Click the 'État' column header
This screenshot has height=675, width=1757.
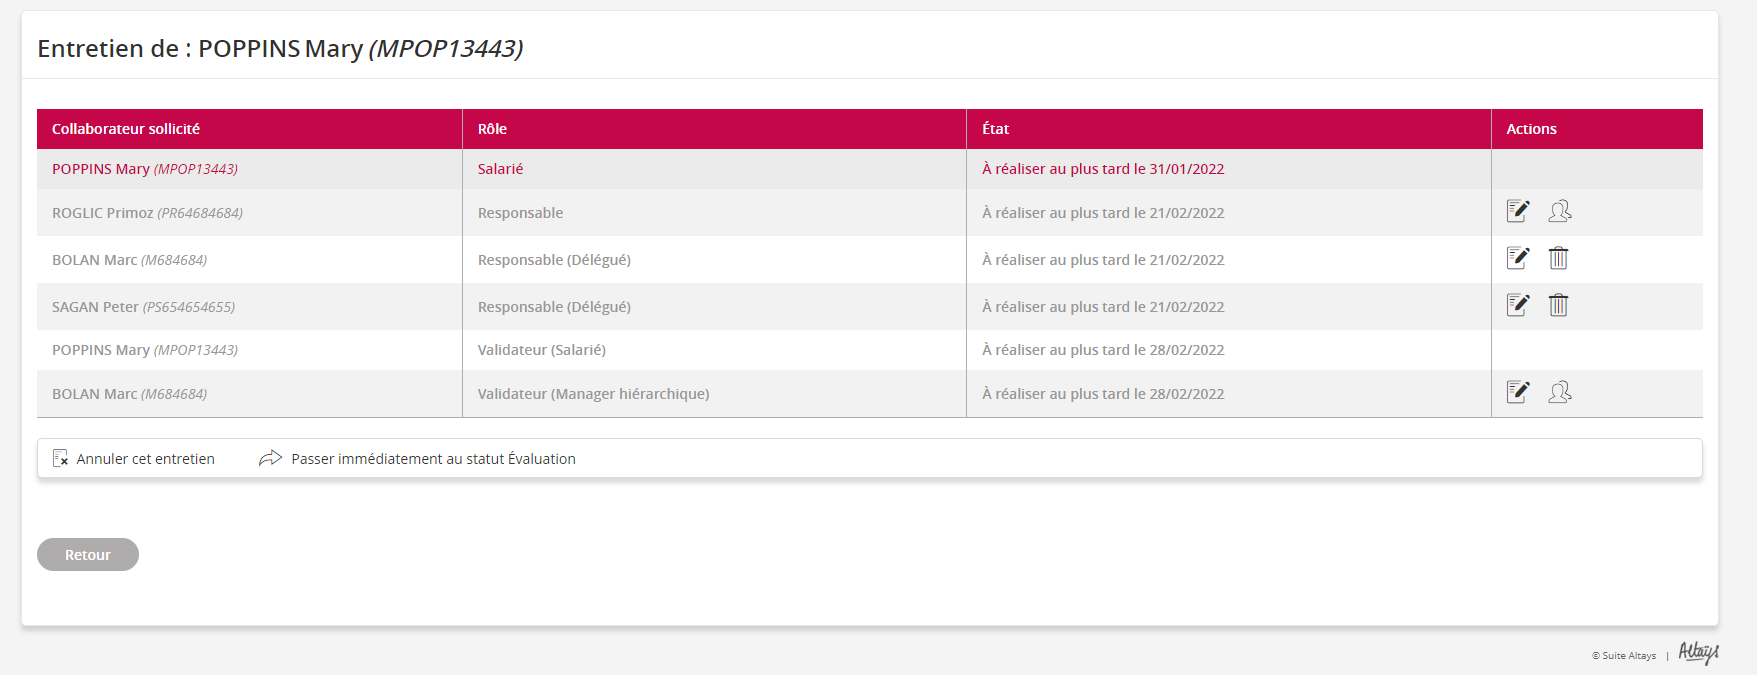coord(995,129)
